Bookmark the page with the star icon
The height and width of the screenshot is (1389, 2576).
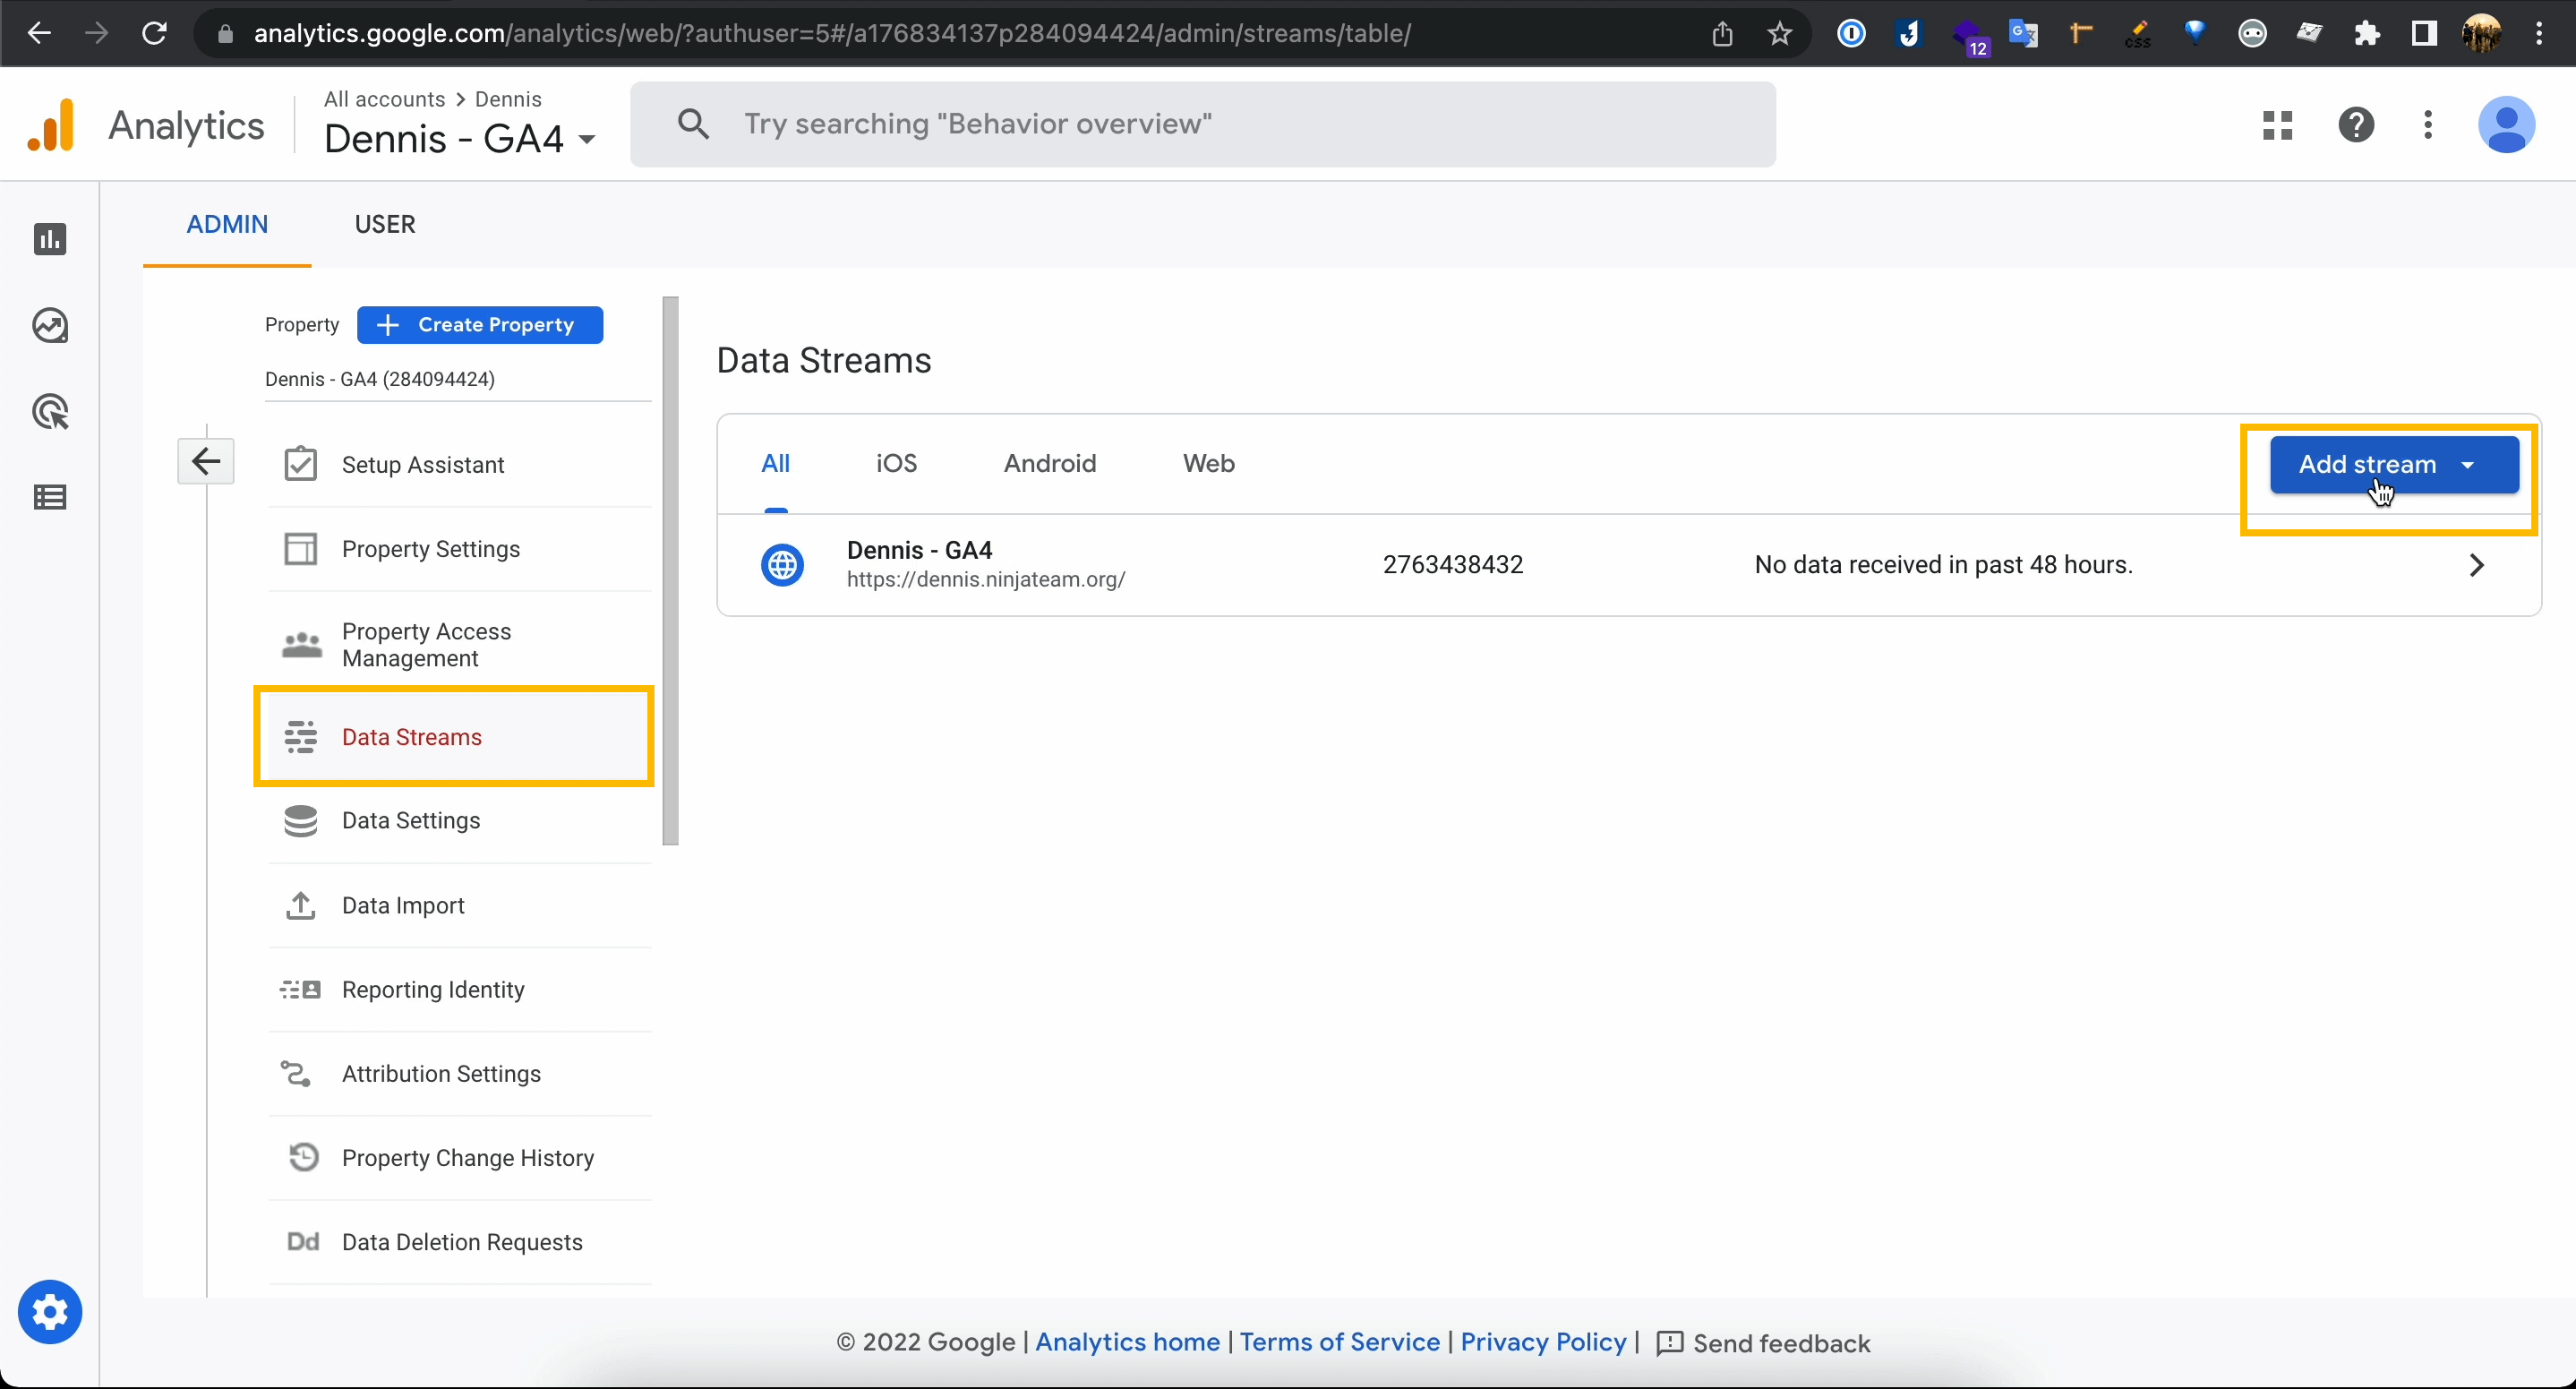(x=1779, y=34)
